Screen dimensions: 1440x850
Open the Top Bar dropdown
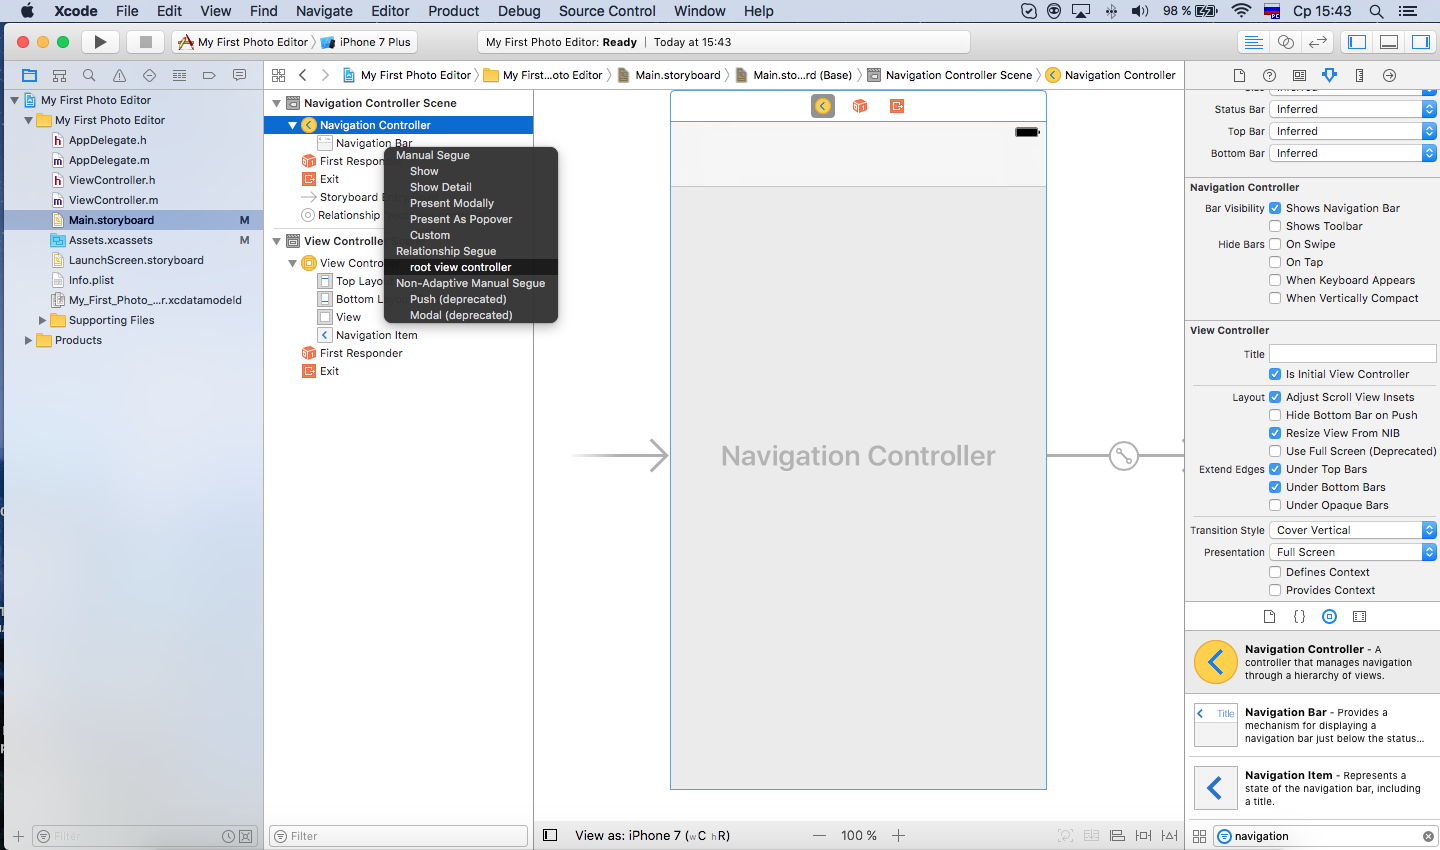pos(1353,131)
